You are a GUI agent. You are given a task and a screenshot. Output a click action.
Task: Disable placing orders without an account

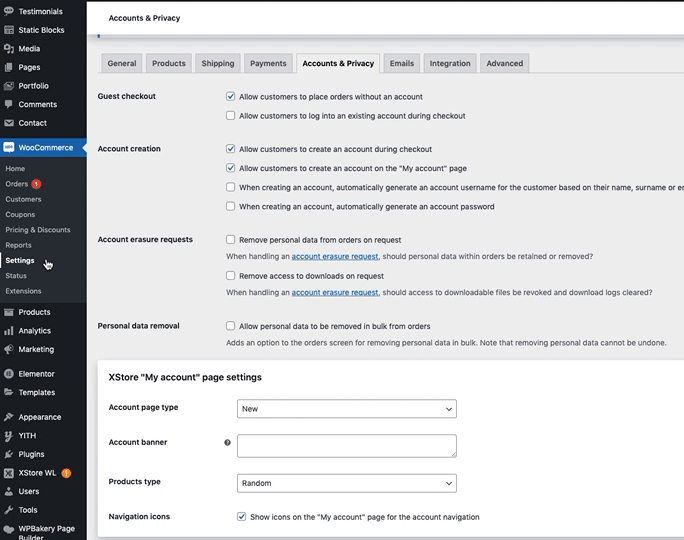[x=230, y=96]
